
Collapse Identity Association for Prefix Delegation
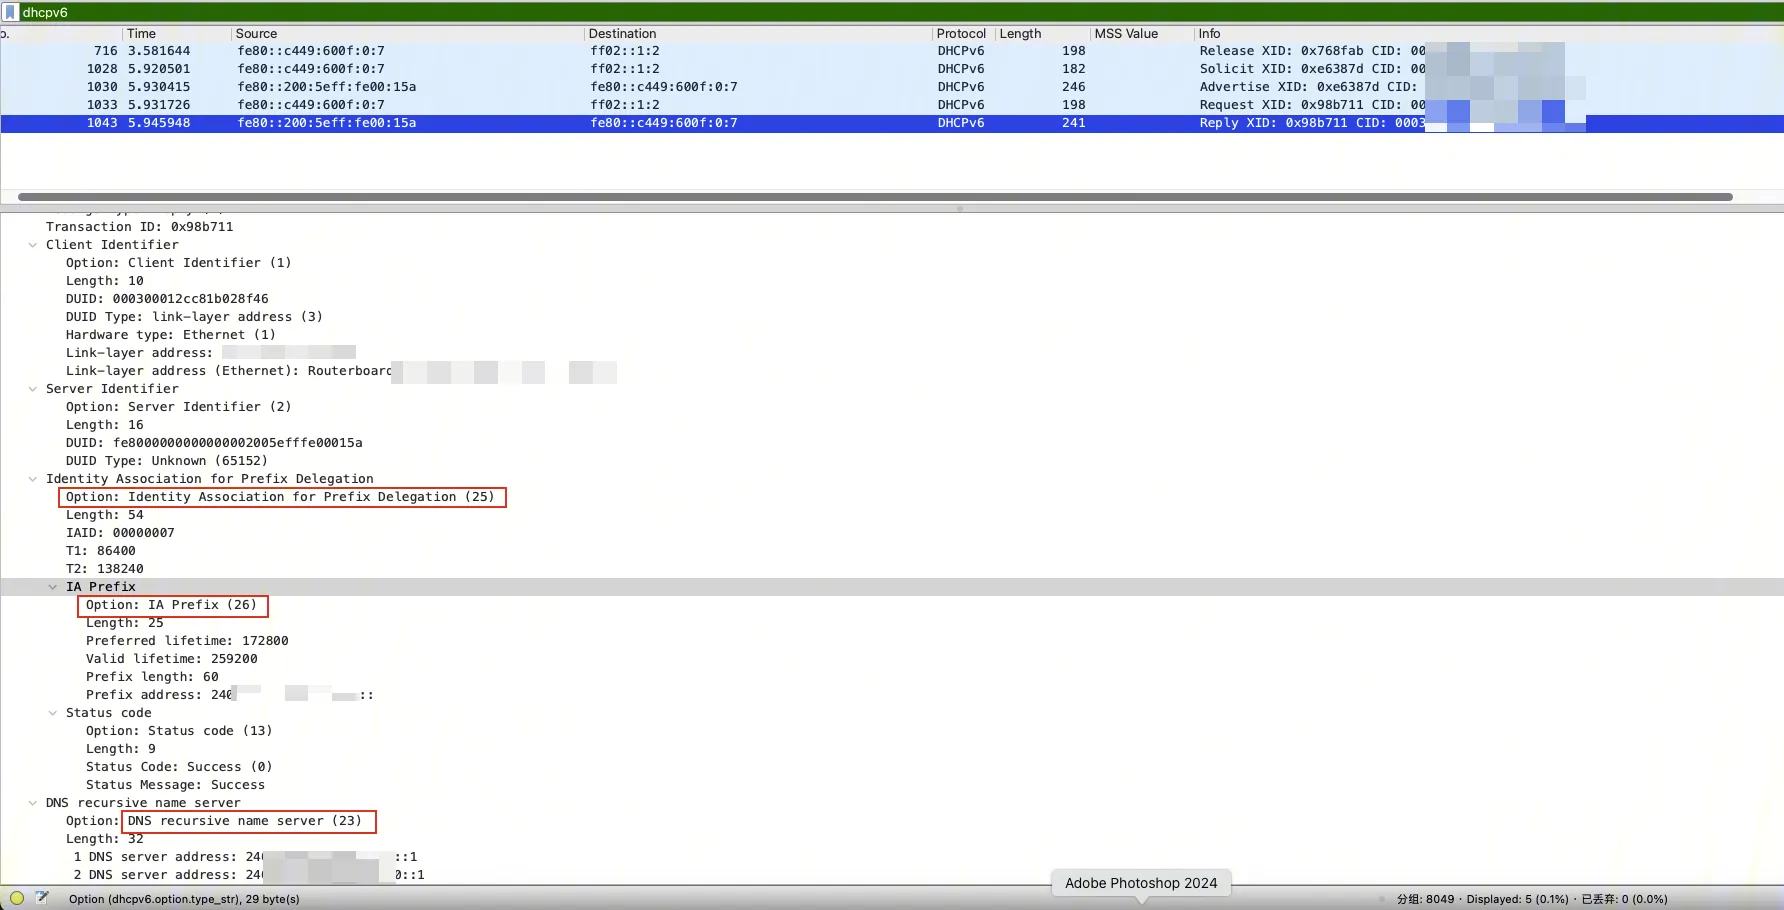click(x=33, y=479)
